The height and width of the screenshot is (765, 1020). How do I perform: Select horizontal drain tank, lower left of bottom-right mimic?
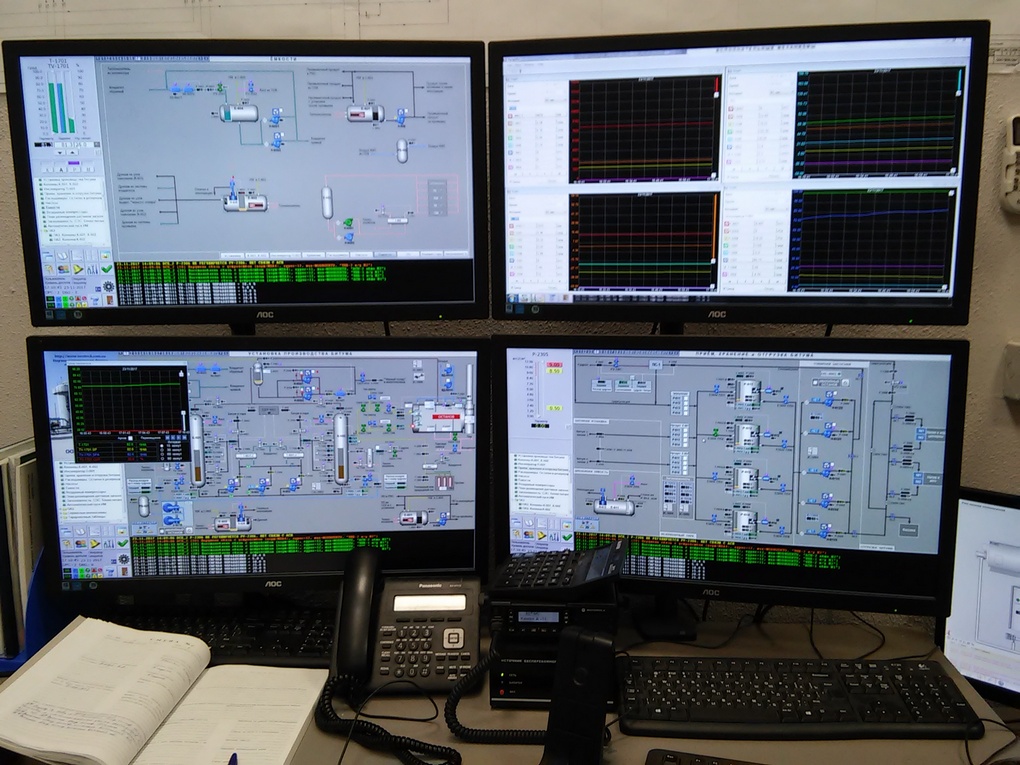[x=613, y=507]
